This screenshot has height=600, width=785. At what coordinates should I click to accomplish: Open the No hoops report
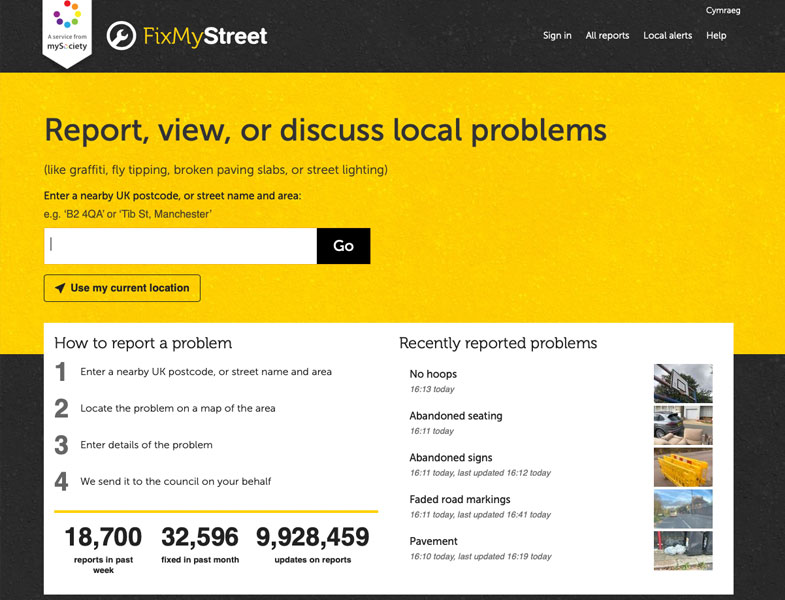click(x=433, y=374)
